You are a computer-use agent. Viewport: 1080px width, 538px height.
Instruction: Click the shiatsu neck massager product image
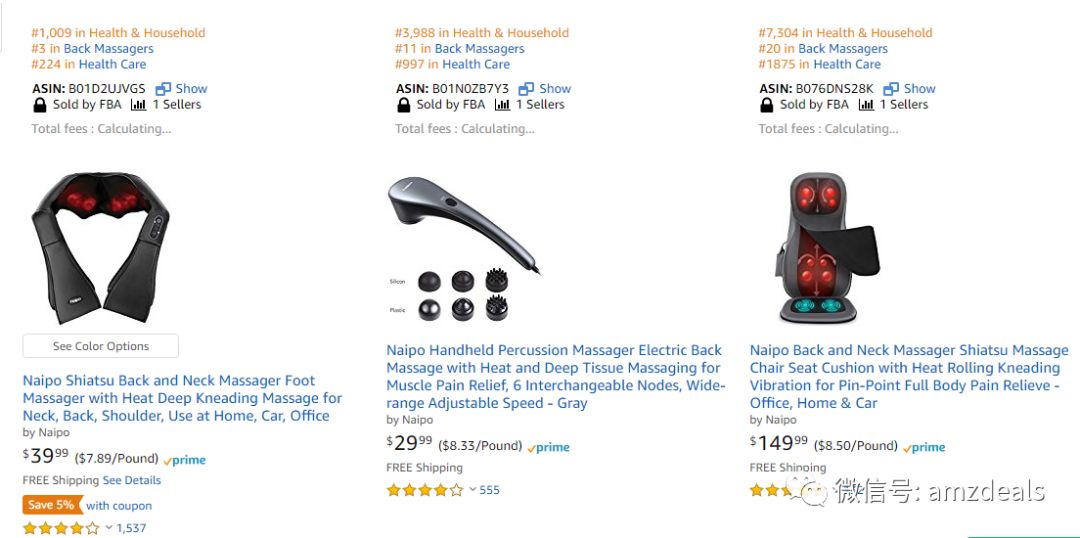[101, 248]
